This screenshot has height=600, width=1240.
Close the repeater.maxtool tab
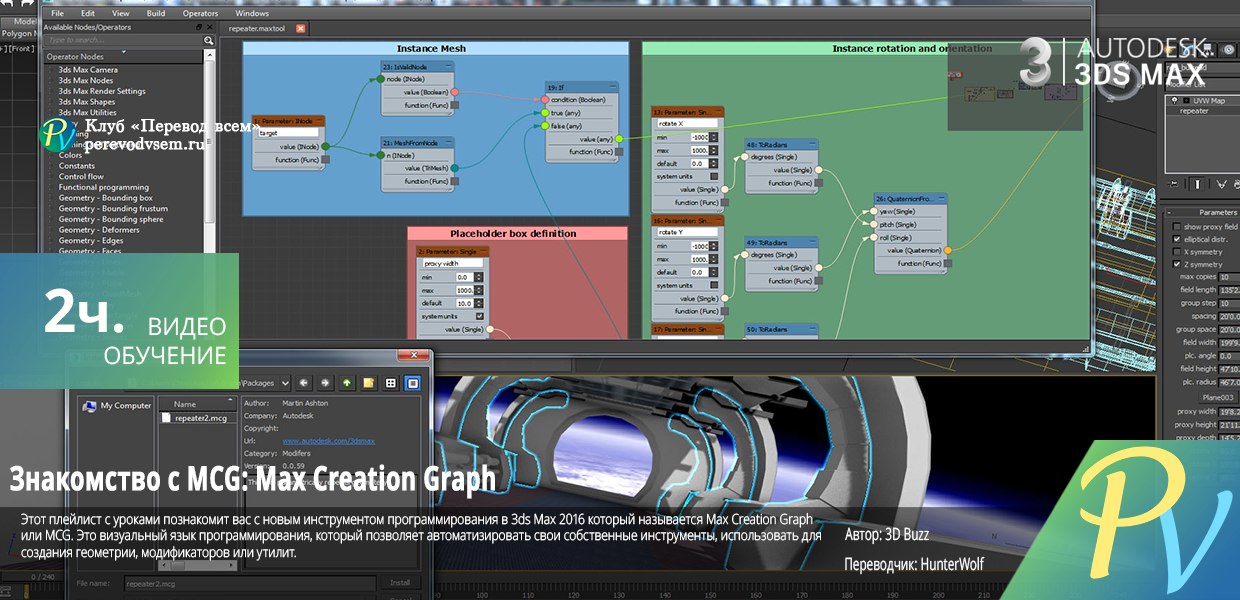click(x=300, y=29)
